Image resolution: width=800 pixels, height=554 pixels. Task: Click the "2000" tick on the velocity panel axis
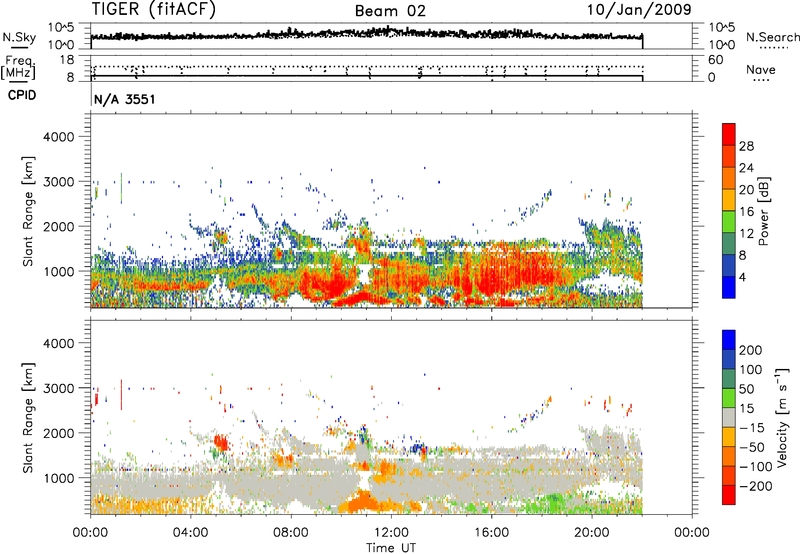[58, 433]
